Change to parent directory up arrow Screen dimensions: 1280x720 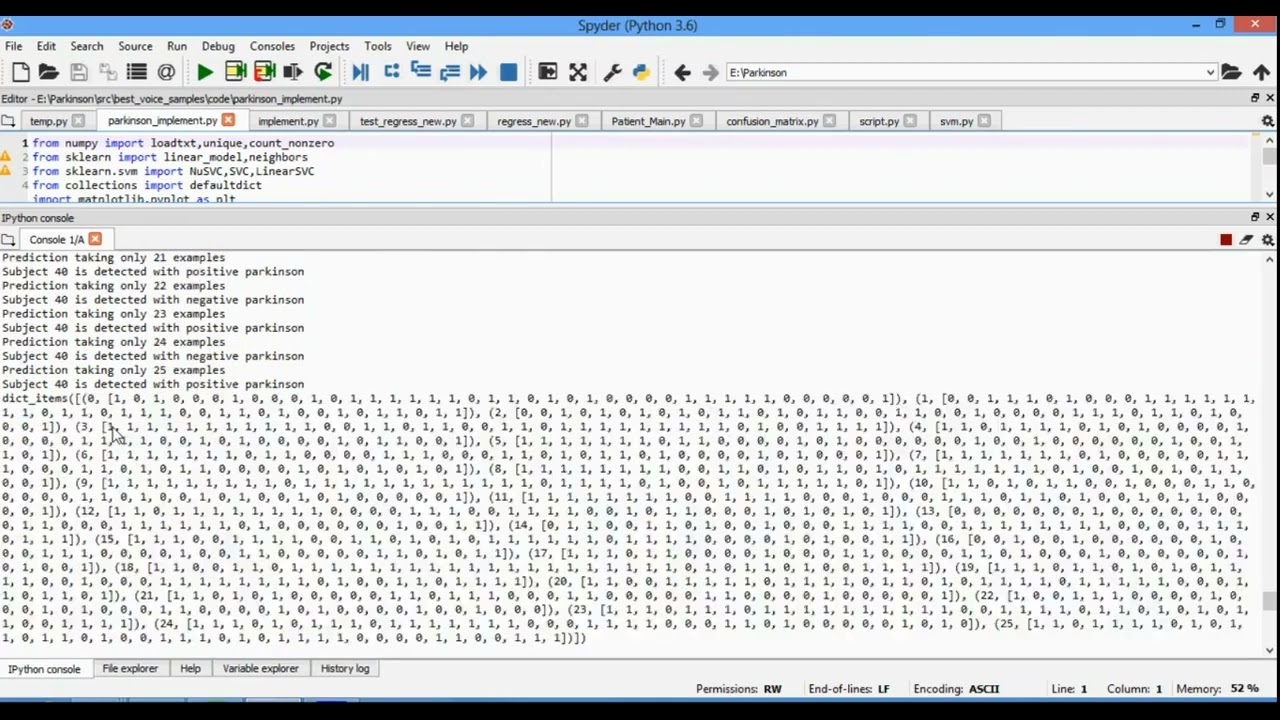point(1261,72)
